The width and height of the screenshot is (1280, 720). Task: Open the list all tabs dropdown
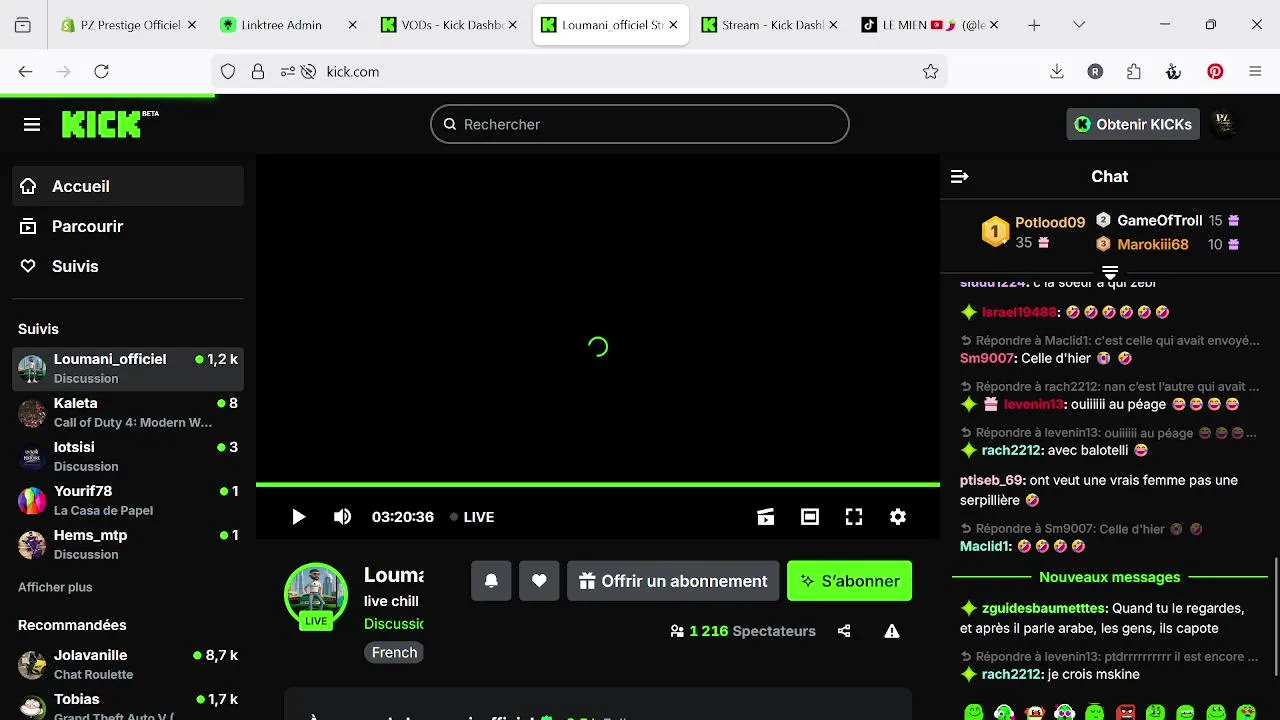click(x=1079, y=25)
